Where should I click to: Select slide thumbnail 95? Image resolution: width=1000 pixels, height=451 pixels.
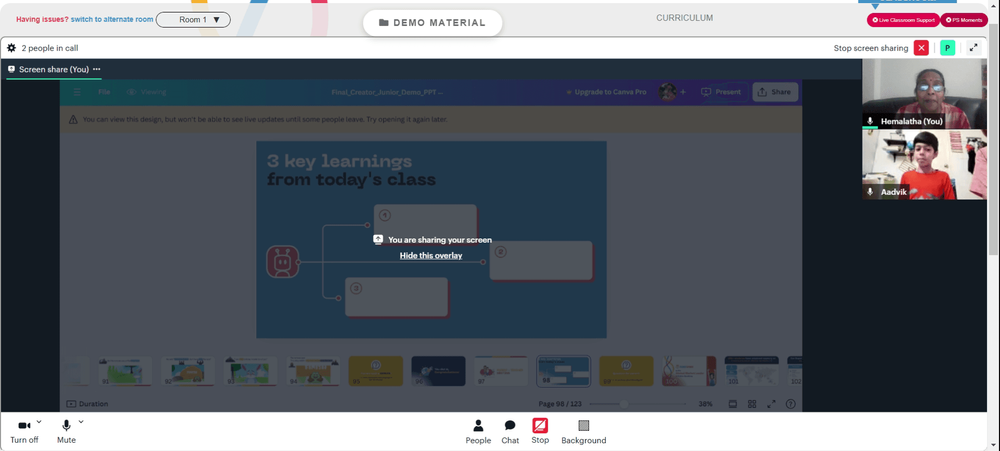click(x=376, y=371)
